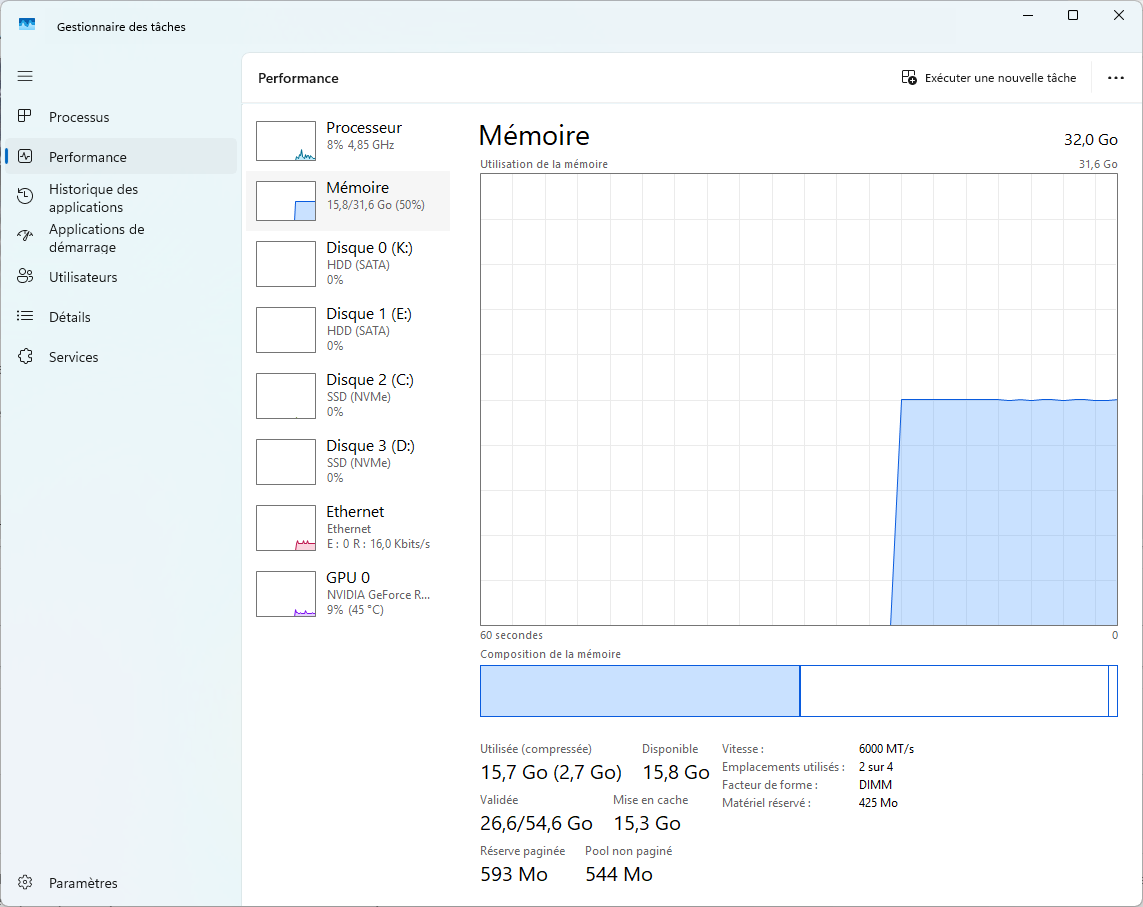
Task: Select the Performance tab in sidebar
Action: (x=88, y=157)
